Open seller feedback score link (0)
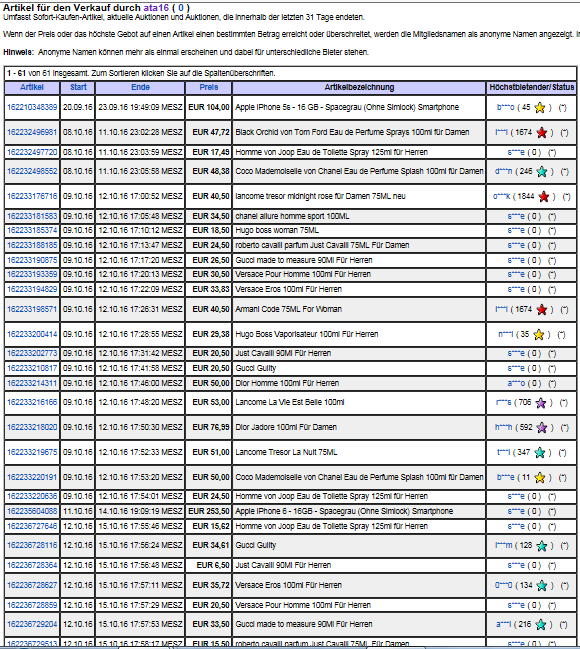This screenshot has height=649, width=580. [180, 7]
